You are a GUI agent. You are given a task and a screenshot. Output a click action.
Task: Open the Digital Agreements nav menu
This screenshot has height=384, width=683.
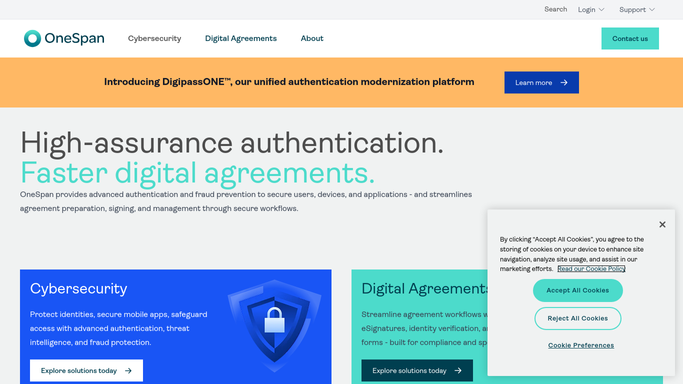pos(241,38)
